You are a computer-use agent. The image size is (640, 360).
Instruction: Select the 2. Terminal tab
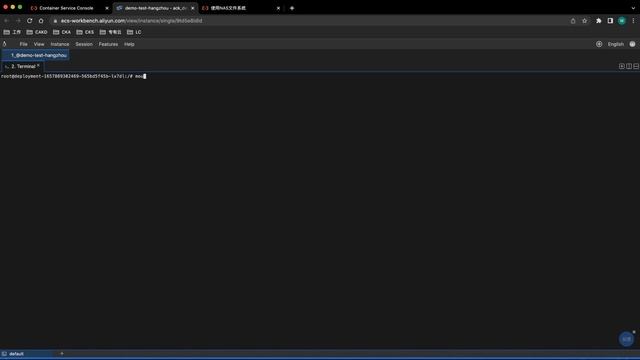[x=23, y=66]
